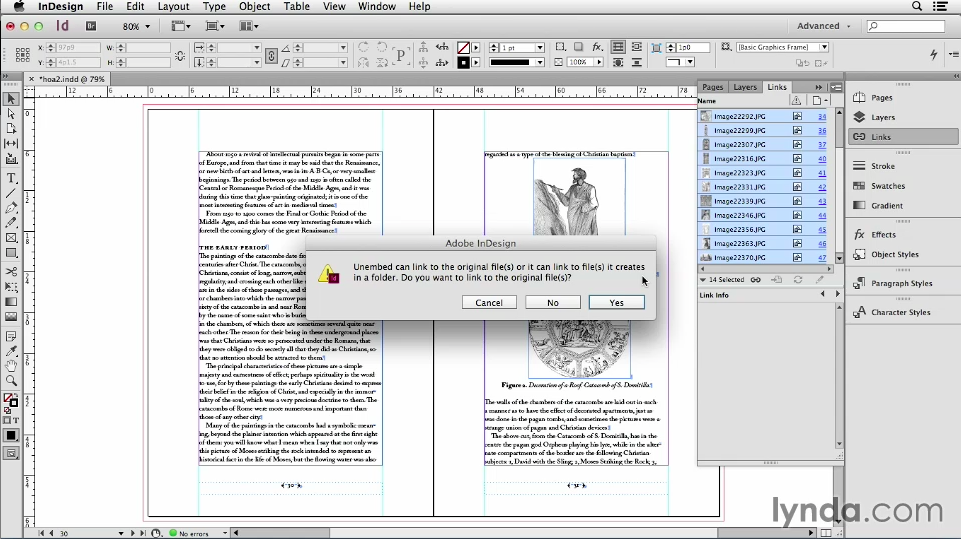The image size is (961, 539).
Task: Select Image22370.JPG in Links list
Action: (x=762, y=258)
